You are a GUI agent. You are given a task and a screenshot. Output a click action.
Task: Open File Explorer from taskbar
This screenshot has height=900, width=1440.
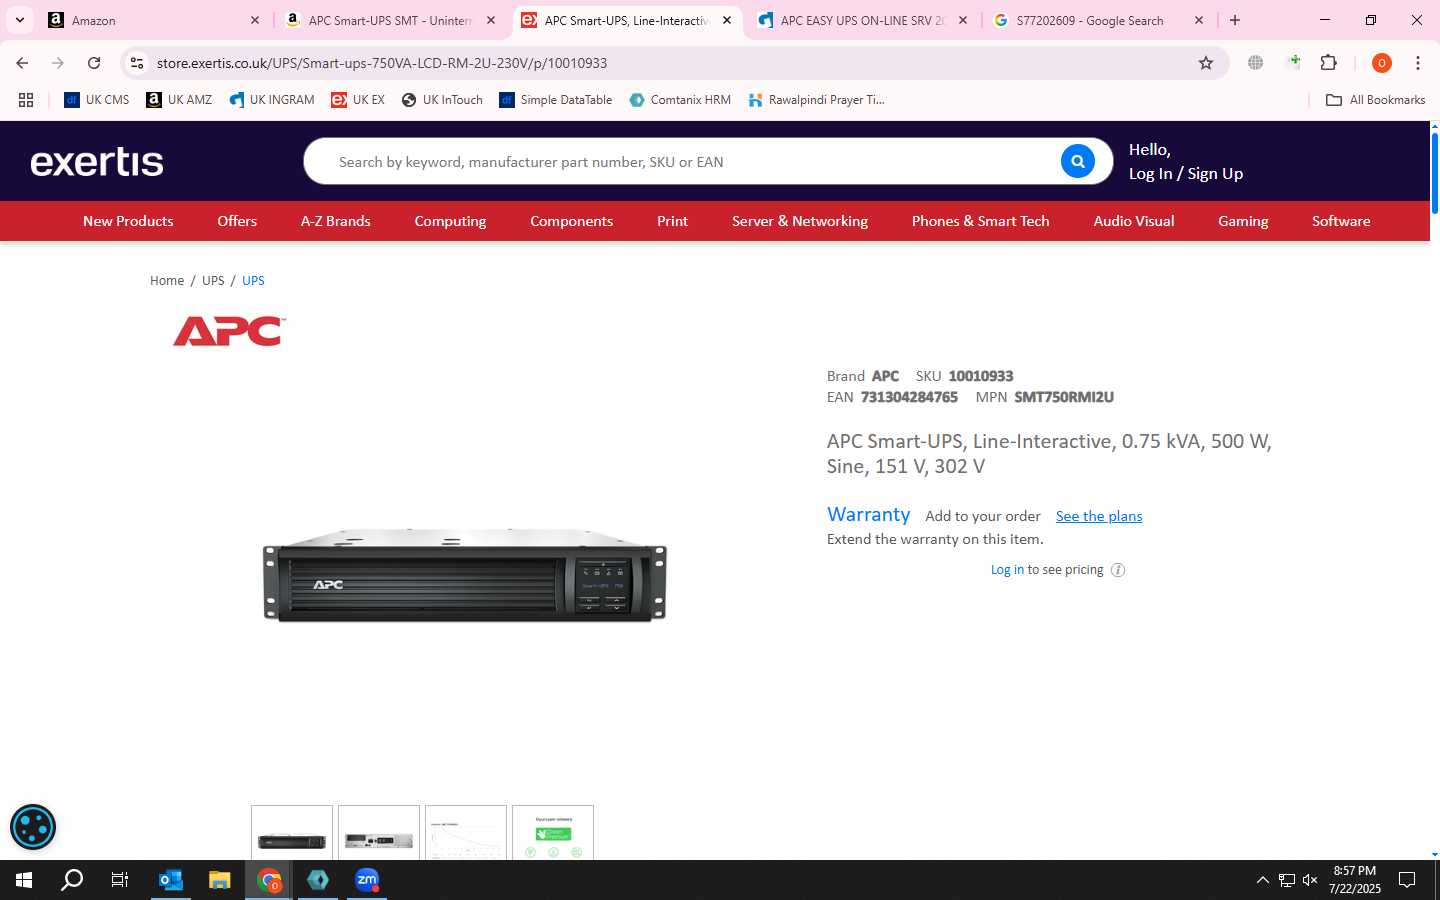point(220,880)
